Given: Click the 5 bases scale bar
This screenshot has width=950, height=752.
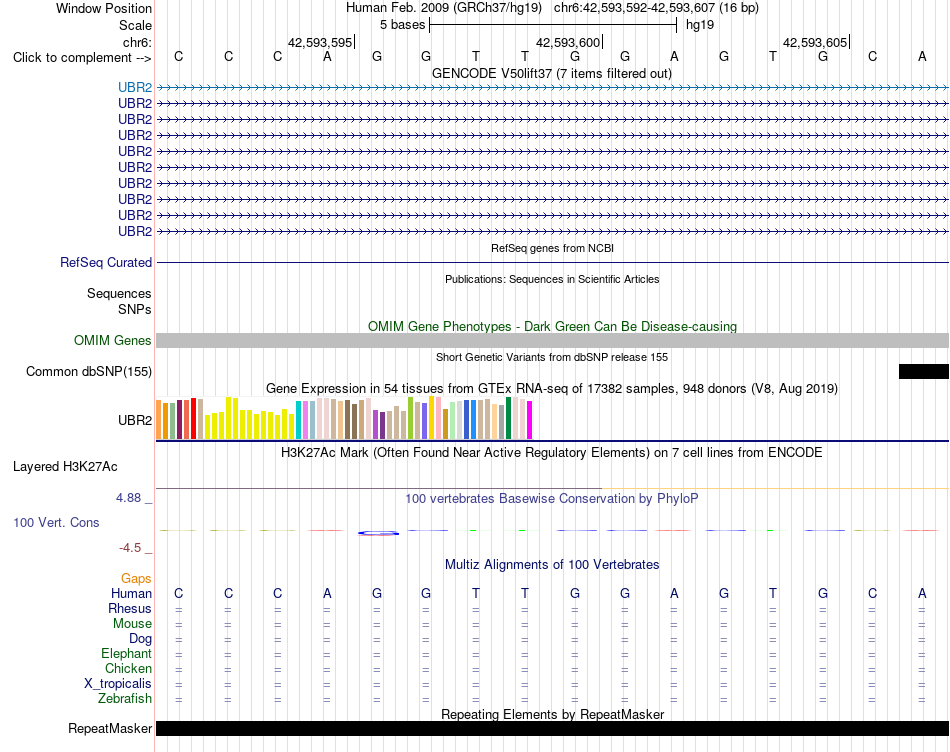Looking at the screenshot, I should pos(553,25).
